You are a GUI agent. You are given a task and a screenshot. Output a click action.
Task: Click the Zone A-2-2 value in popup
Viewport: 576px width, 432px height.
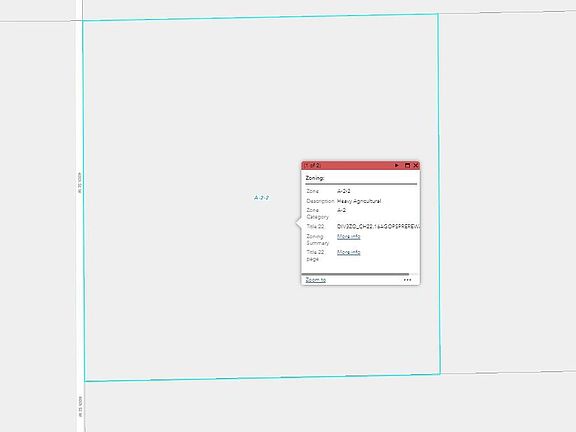pos(344,191)
